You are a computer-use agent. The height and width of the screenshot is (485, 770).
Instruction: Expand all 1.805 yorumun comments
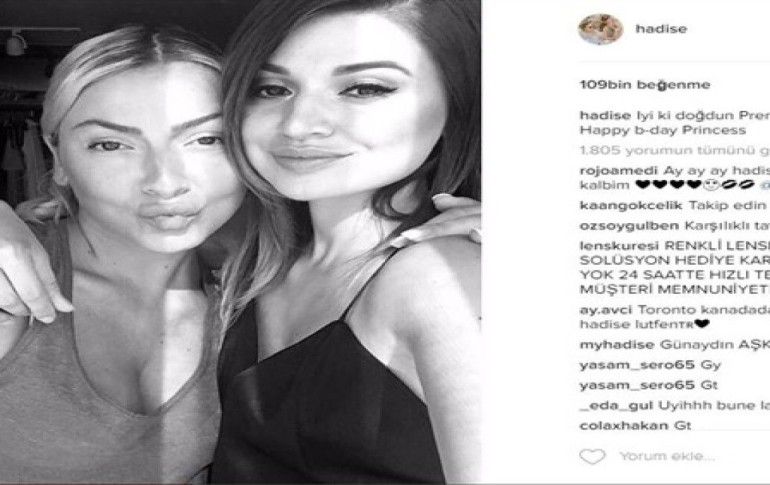(675, 150)
